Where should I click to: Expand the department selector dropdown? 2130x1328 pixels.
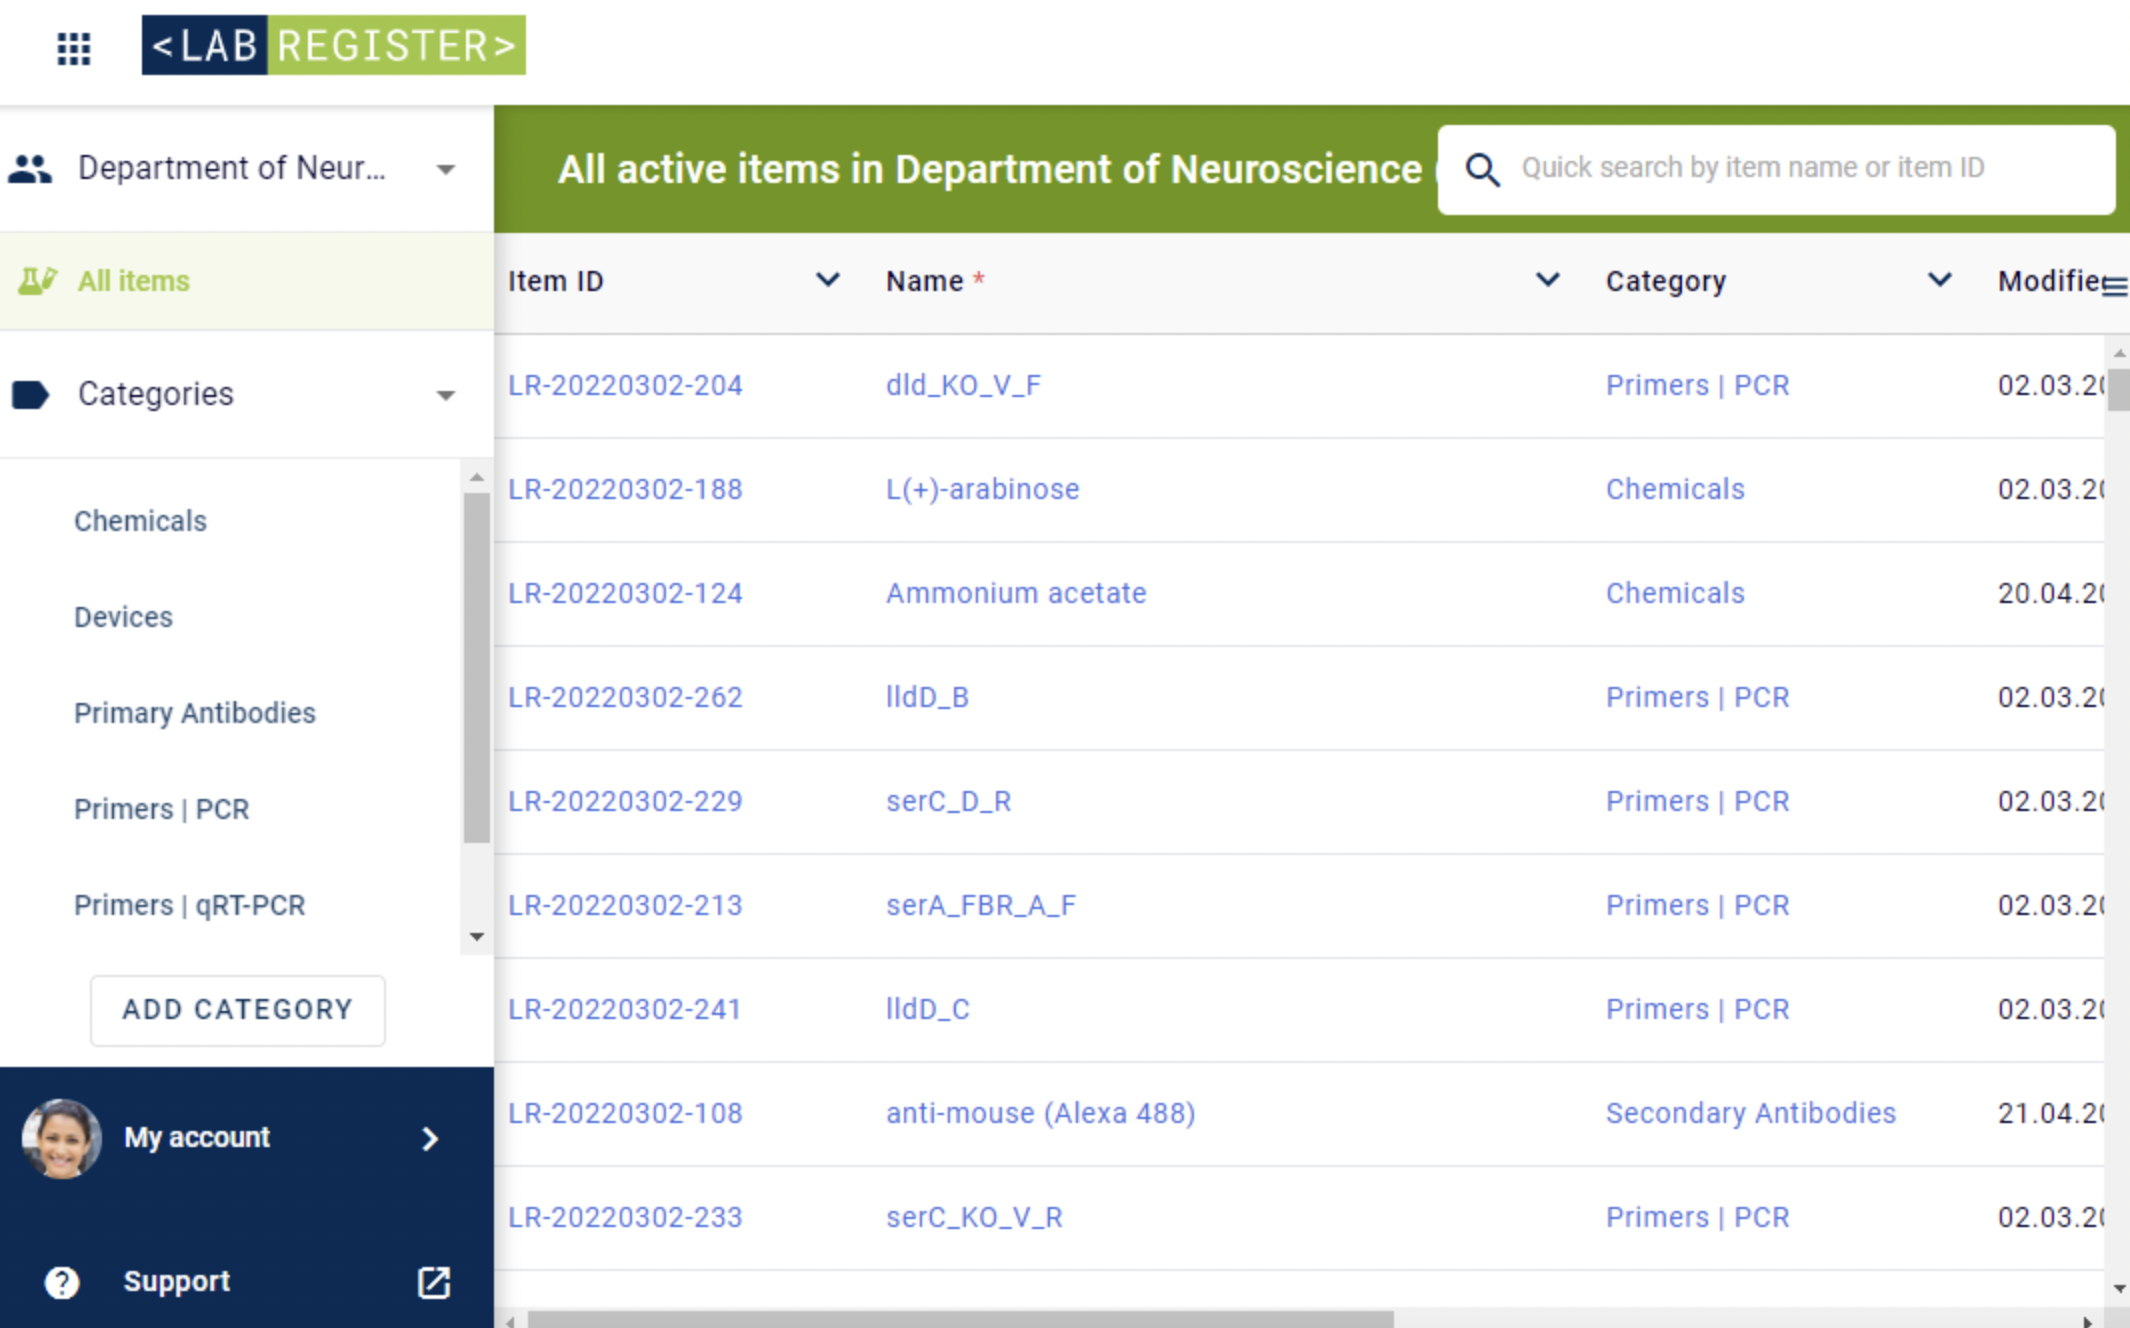446,169
